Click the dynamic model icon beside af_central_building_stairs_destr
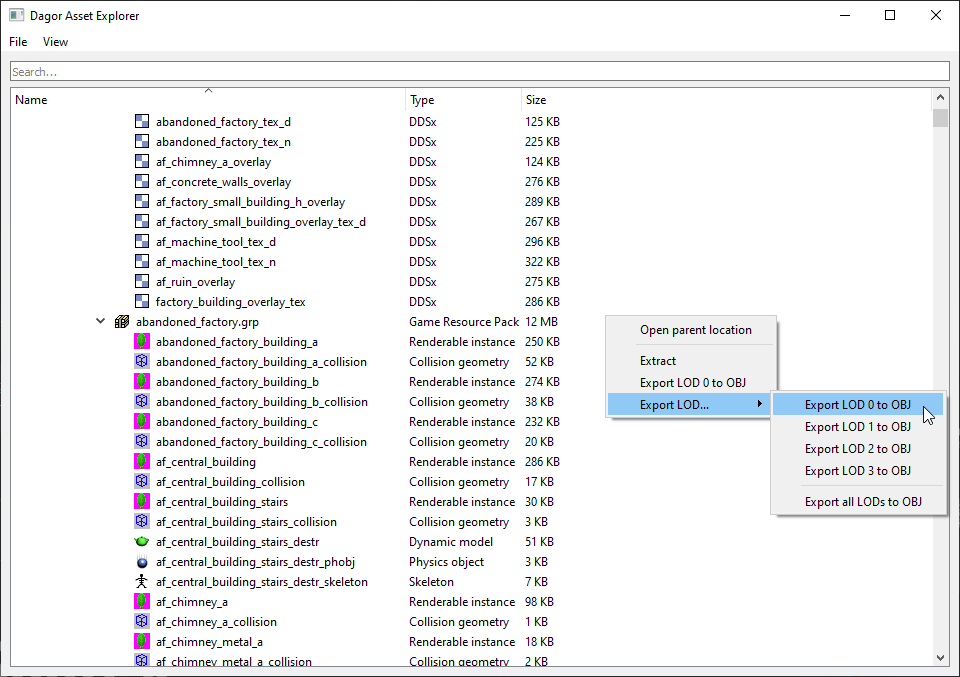Screen dimensions: 960x677 pyautogui.click(x=140, y=541)
